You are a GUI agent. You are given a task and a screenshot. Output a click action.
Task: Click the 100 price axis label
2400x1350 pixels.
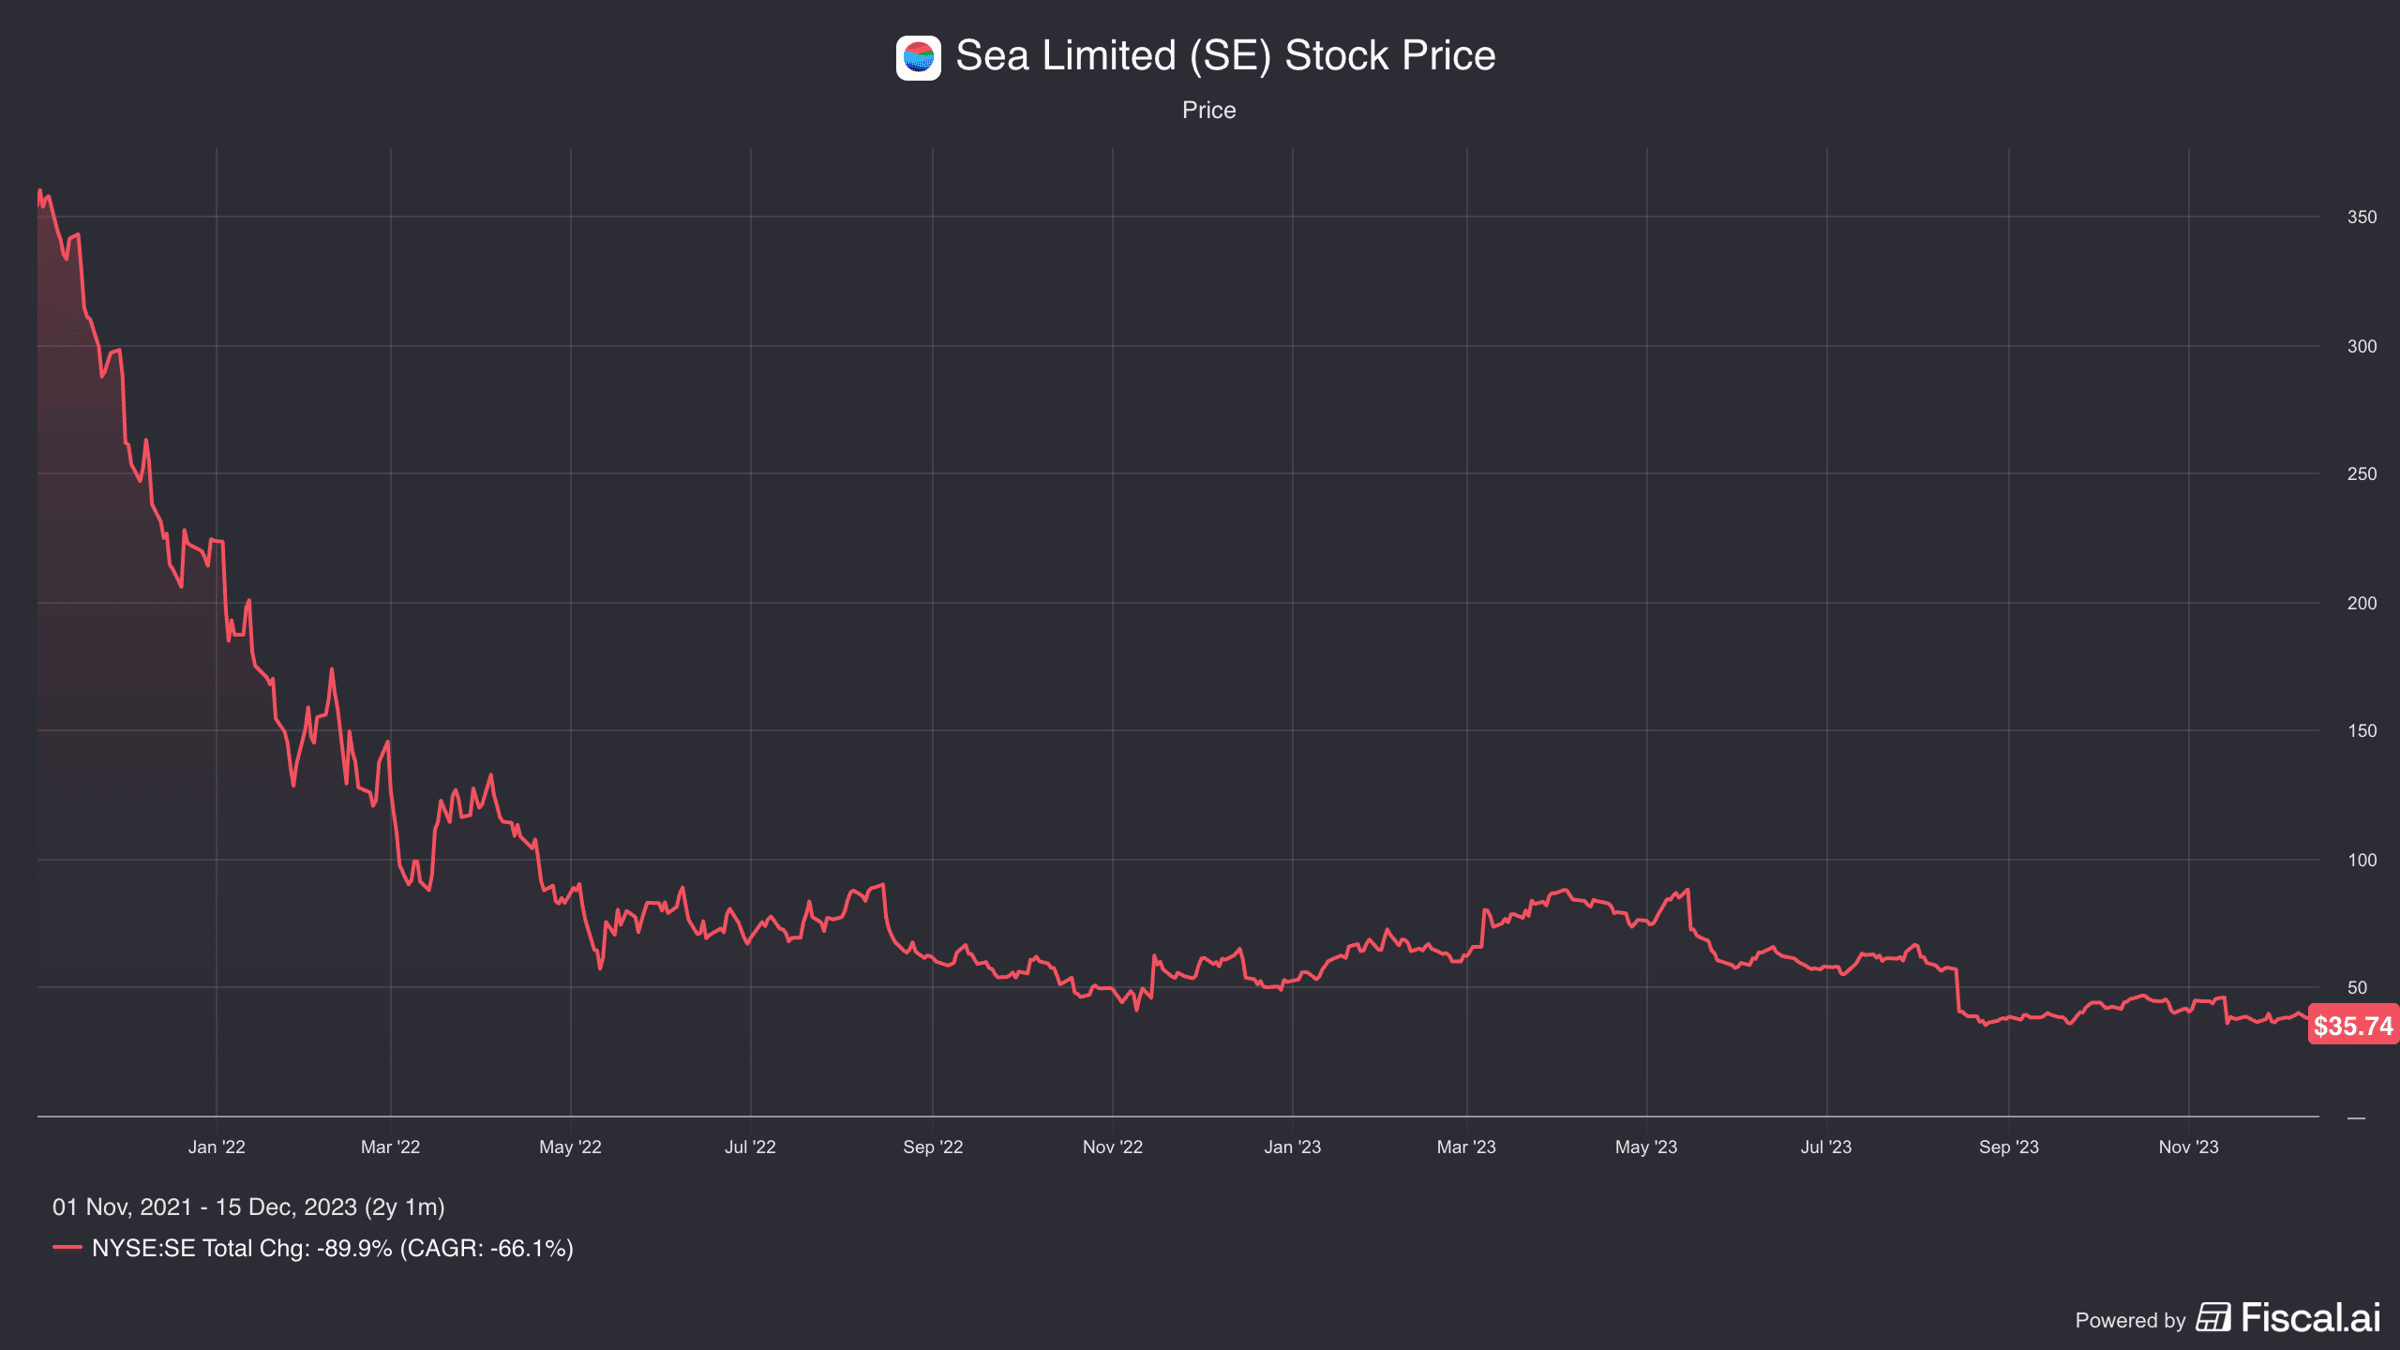click(x=2362, y=860)
